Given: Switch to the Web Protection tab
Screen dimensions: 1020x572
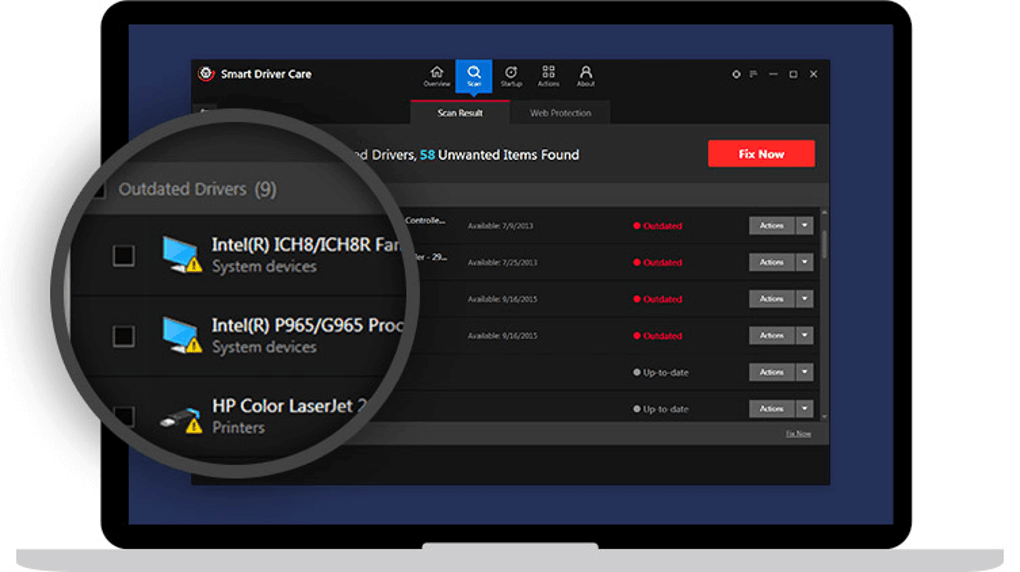Looking at the screenshot, I should click(x=560, y=113).
